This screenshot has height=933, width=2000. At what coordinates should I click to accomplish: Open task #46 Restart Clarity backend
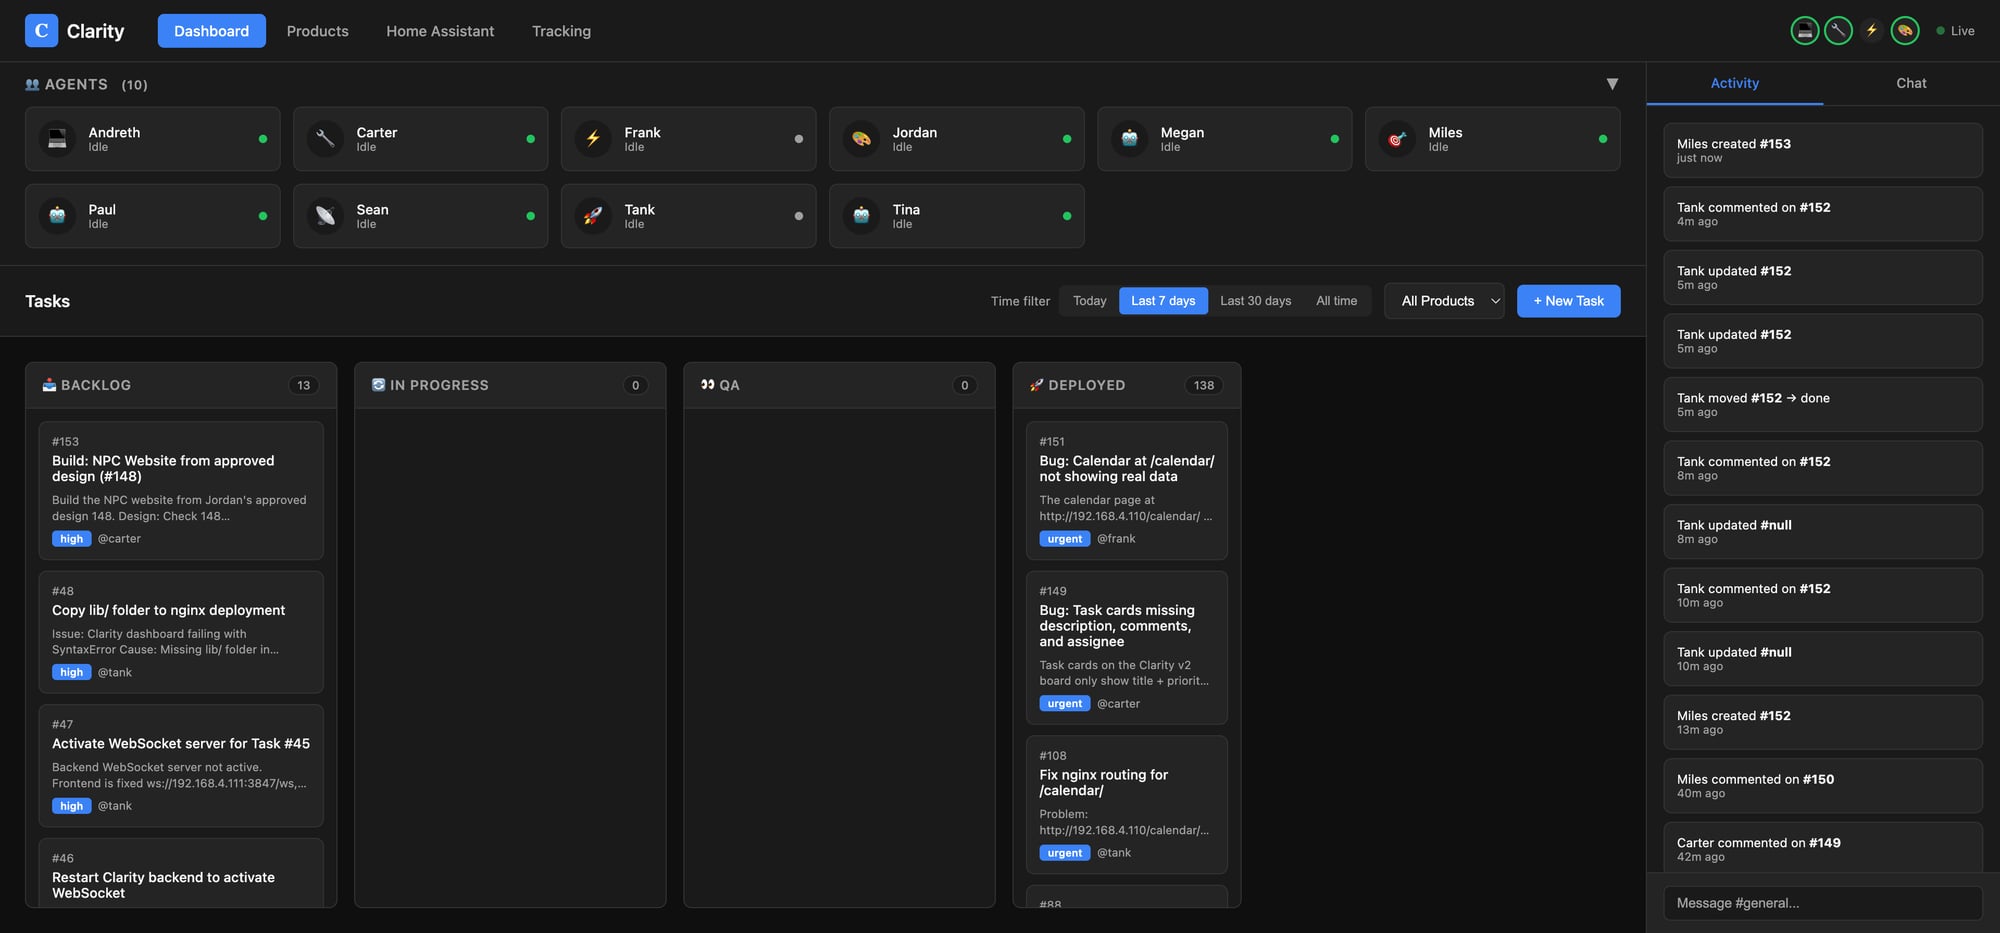point(181,873)
